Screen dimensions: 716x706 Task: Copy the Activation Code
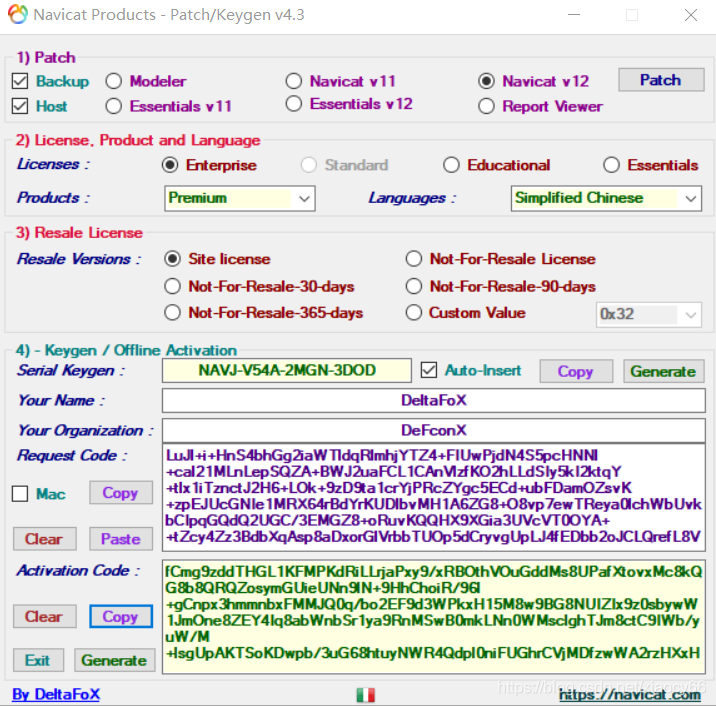[121, 616]
